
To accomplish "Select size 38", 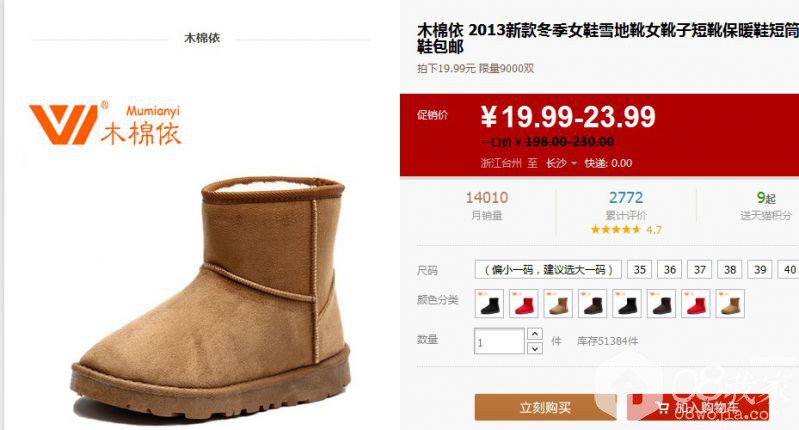I will coord(730,270).
